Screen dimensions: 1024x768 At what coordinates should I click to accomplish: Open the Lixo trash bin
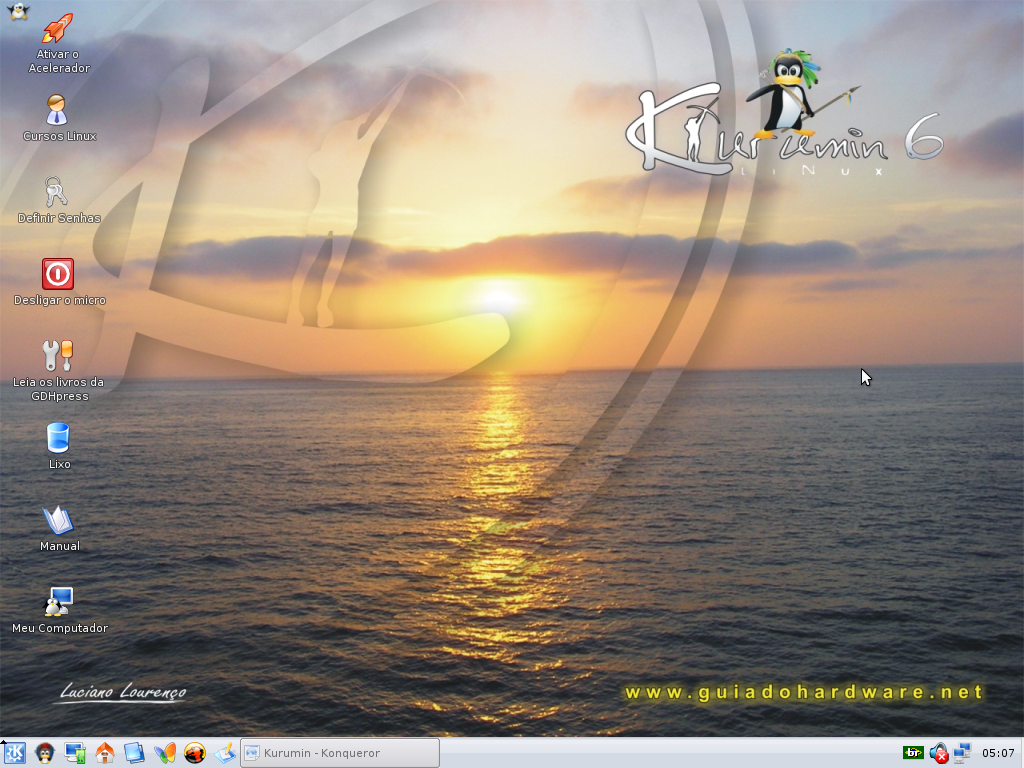(58, 438)
